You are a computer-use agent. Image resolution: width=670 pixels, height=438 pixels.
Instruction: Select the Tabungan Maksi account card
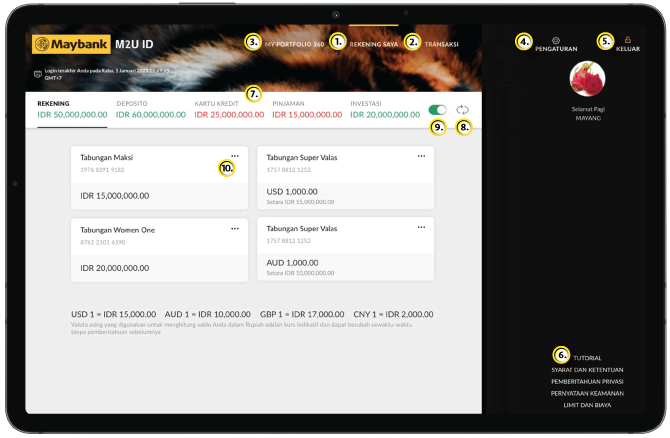click(x=159, y=178)
